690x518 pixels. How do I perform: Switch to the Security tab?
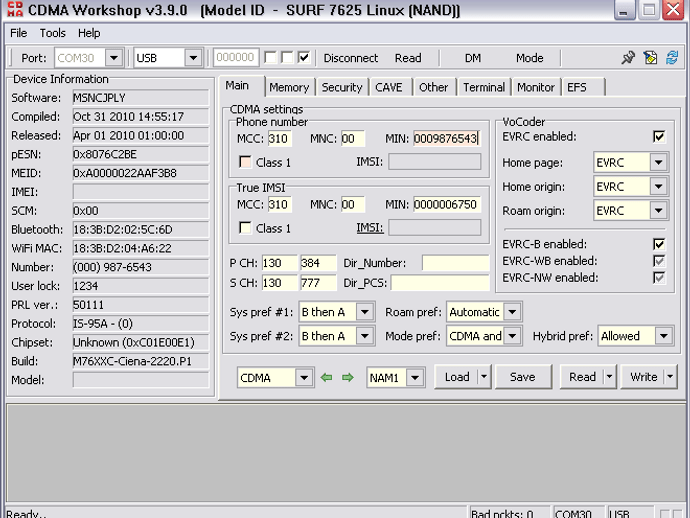coord(342,87)
